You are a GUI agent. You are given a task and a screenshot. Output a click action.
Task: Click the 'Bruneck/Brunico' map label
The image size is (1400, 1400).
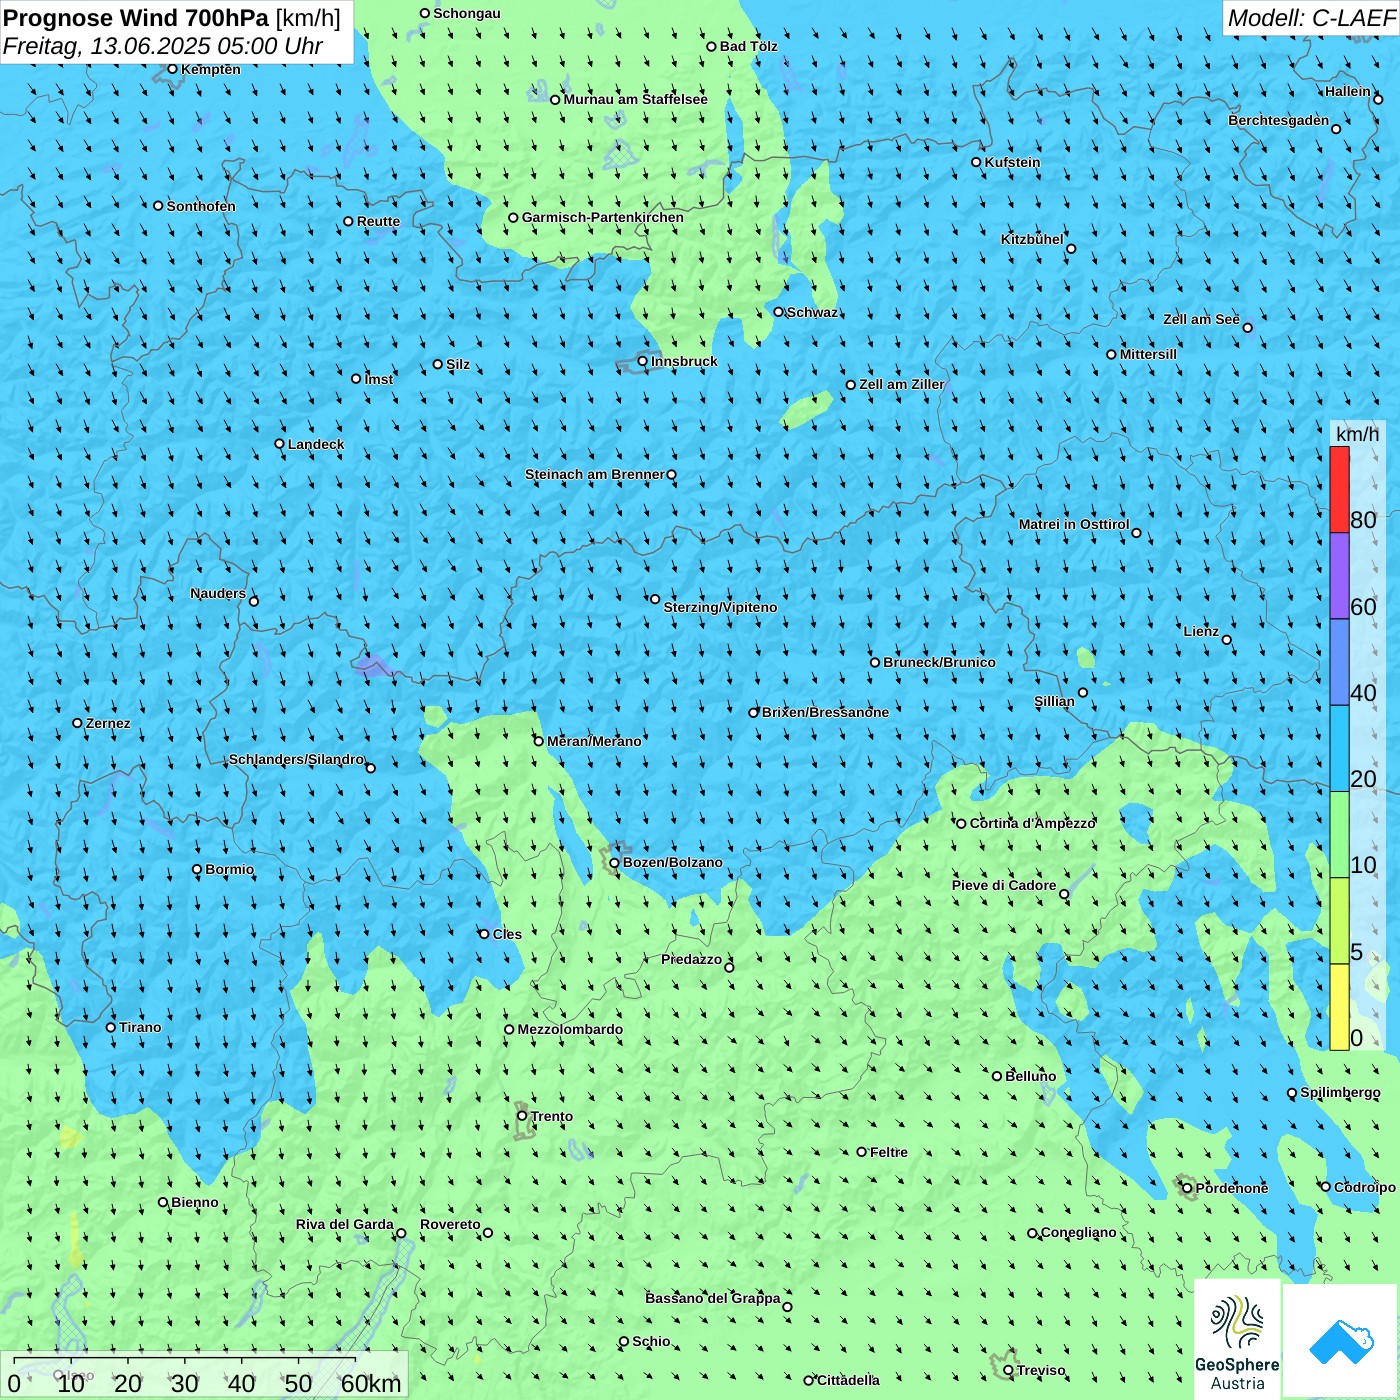939,662
